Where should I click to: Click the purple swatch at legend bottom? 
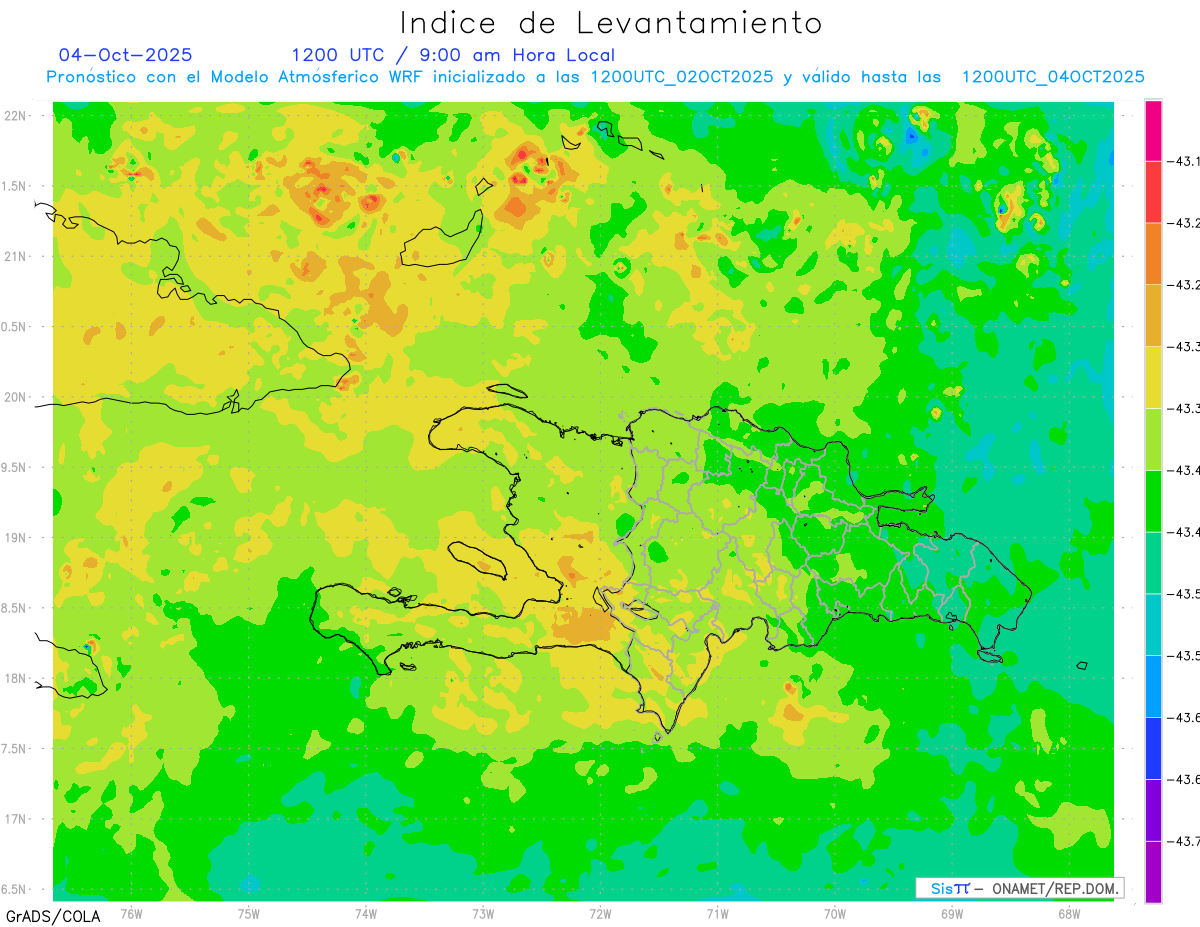(x=1153, y=872)
